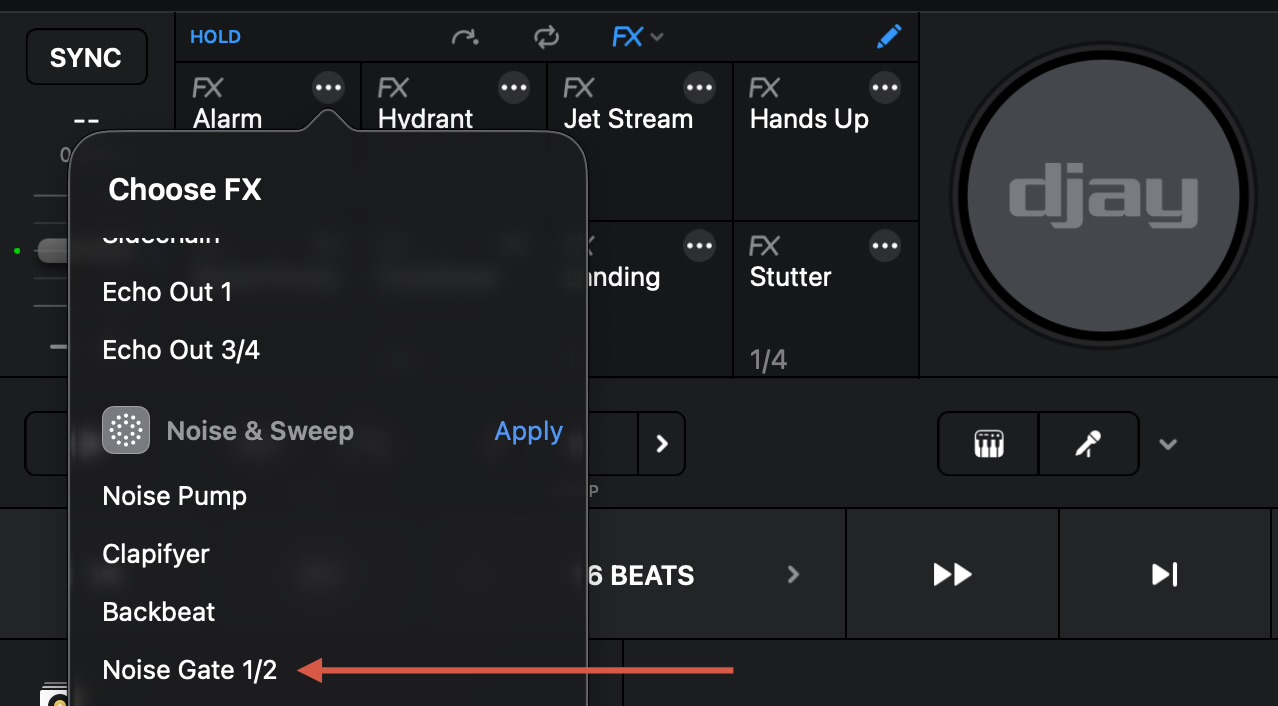Expand the chevron next to microphone
Screen dimensions: 1278x706
1167,443
